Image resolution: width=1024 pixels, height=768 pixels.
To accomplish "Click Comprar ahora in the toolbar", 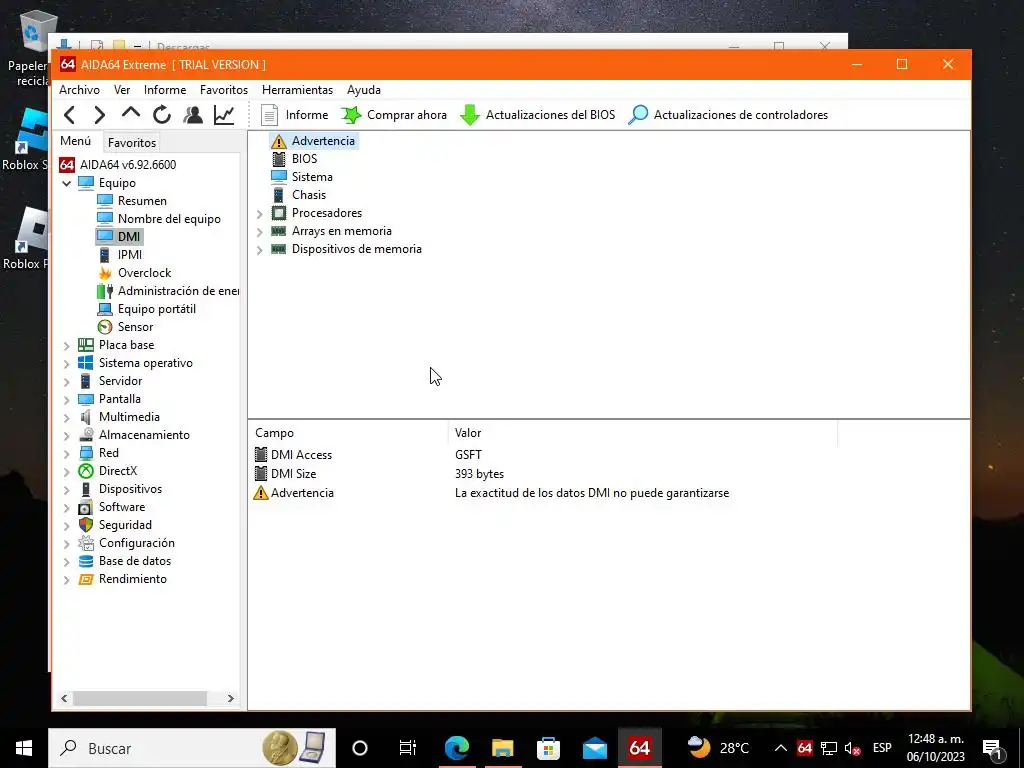I will [x=394, y=115].
